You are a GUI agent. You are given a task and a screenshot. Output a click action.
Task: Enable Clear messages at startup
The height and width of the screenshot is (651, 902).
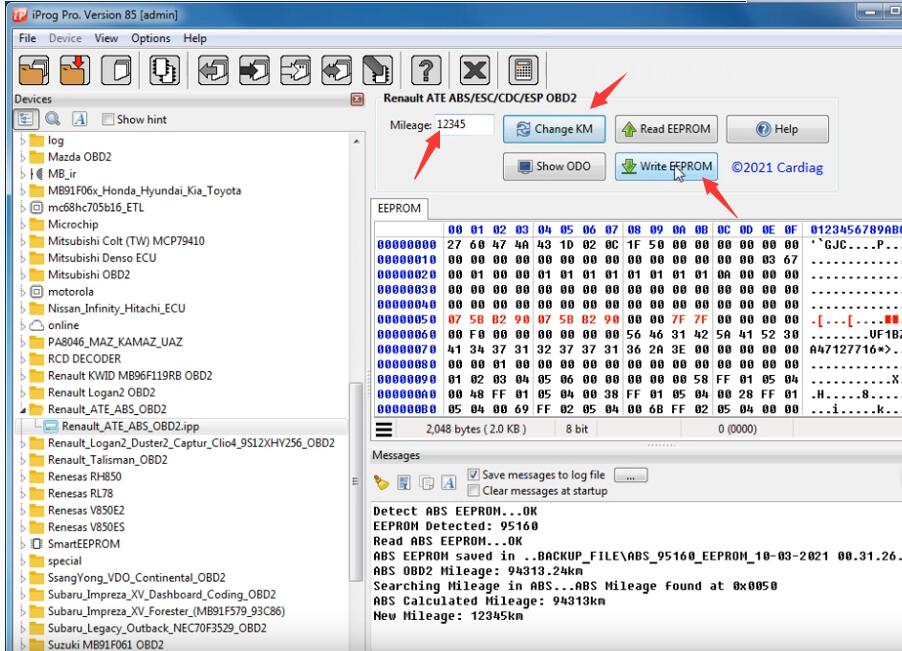click(x=473, y=491)
